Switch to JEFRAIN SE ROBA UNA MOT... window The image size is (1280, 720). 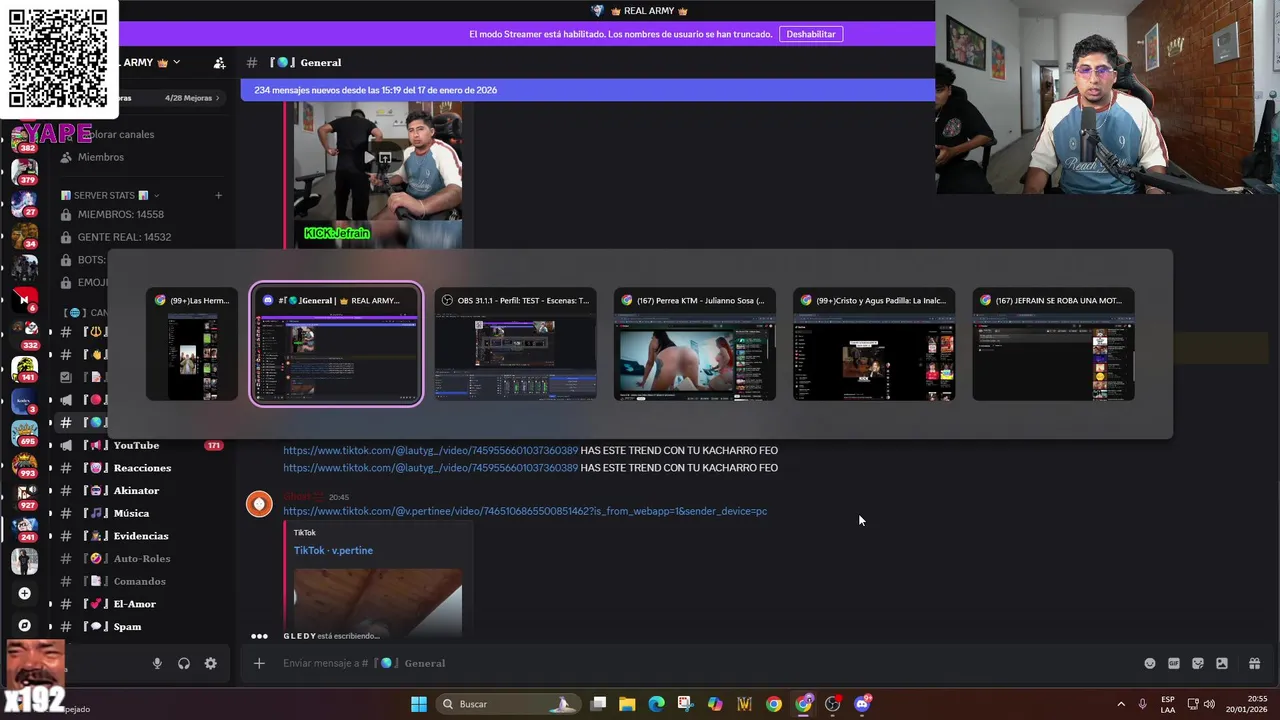coord(1053,345)
